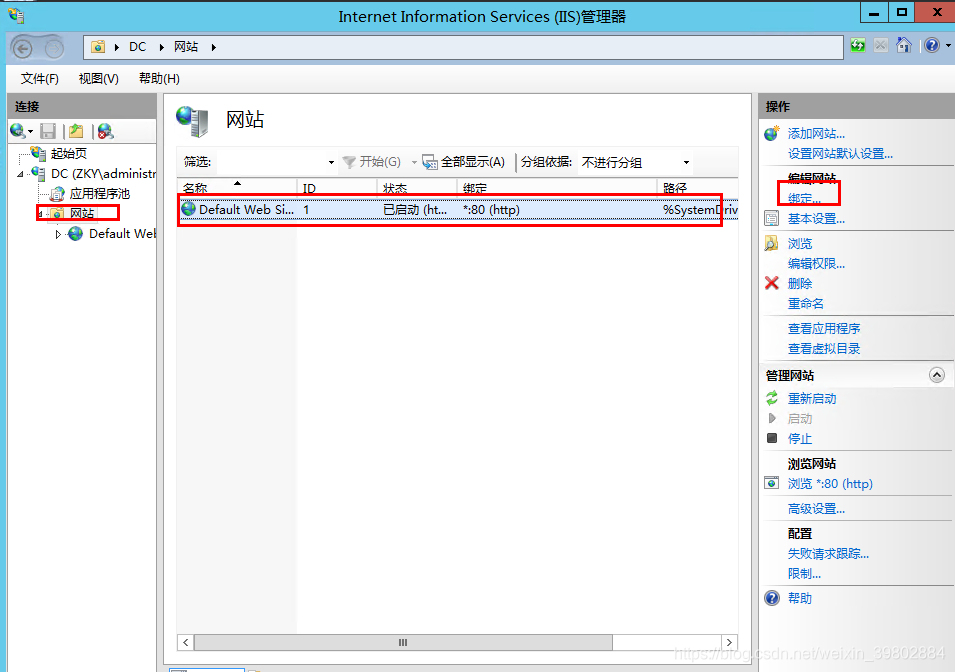This screenshot has height=672, width=955.
Task: Sort by the ID column header
Action: 337,187
